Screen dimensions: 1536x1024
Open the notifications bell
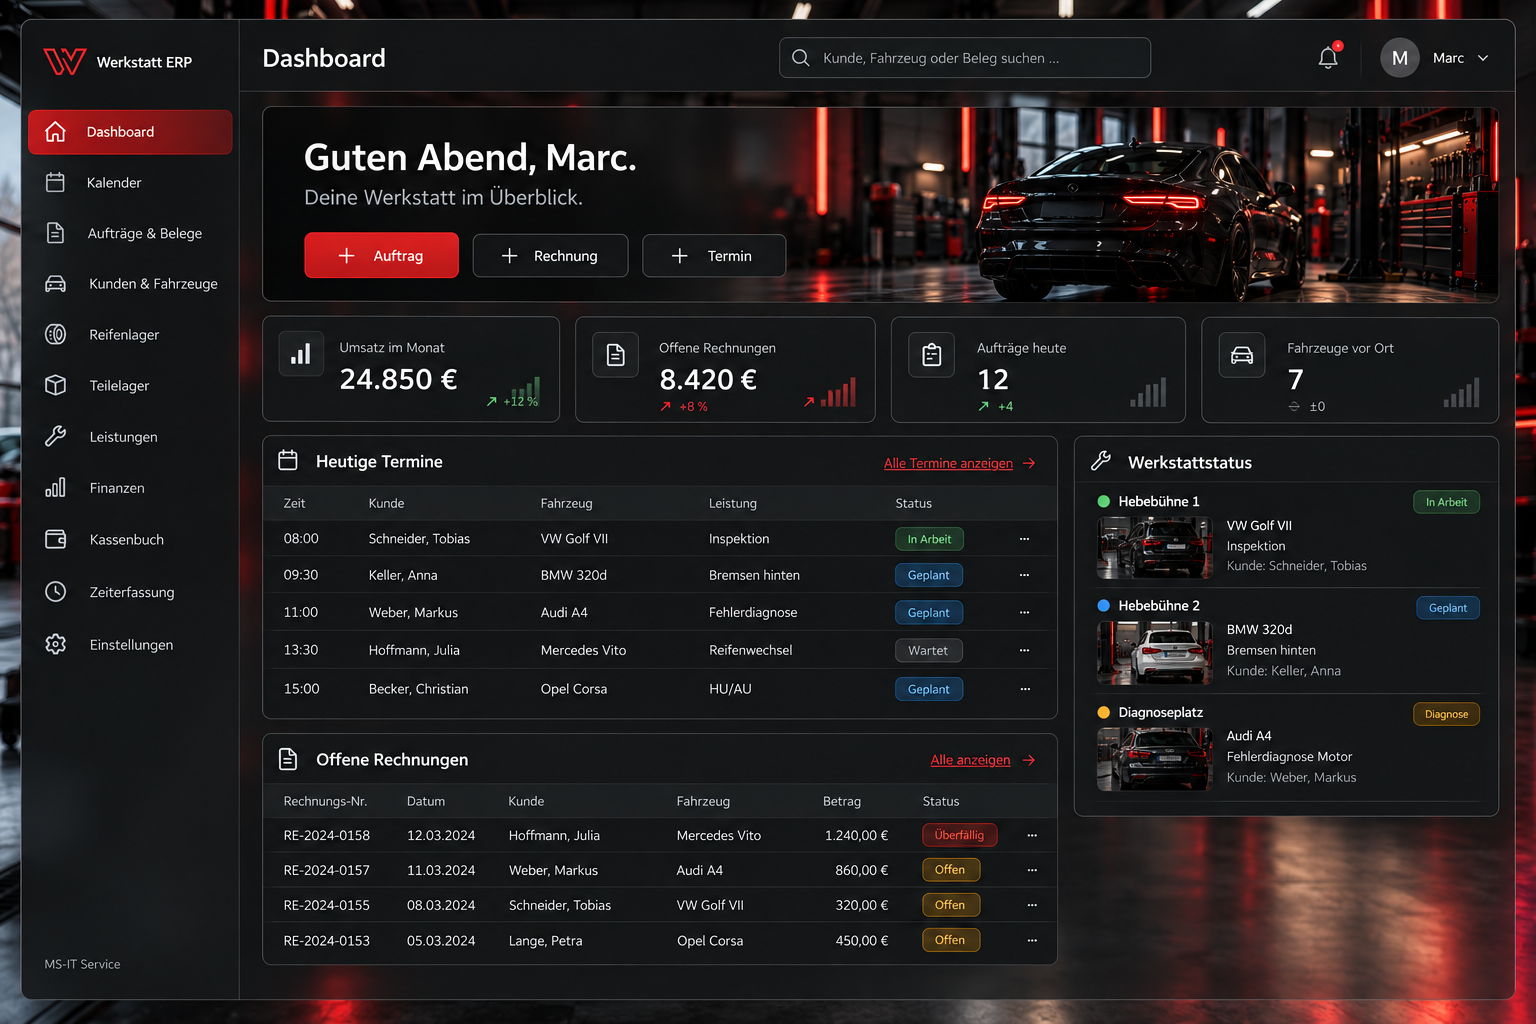tap(1328, 58)
